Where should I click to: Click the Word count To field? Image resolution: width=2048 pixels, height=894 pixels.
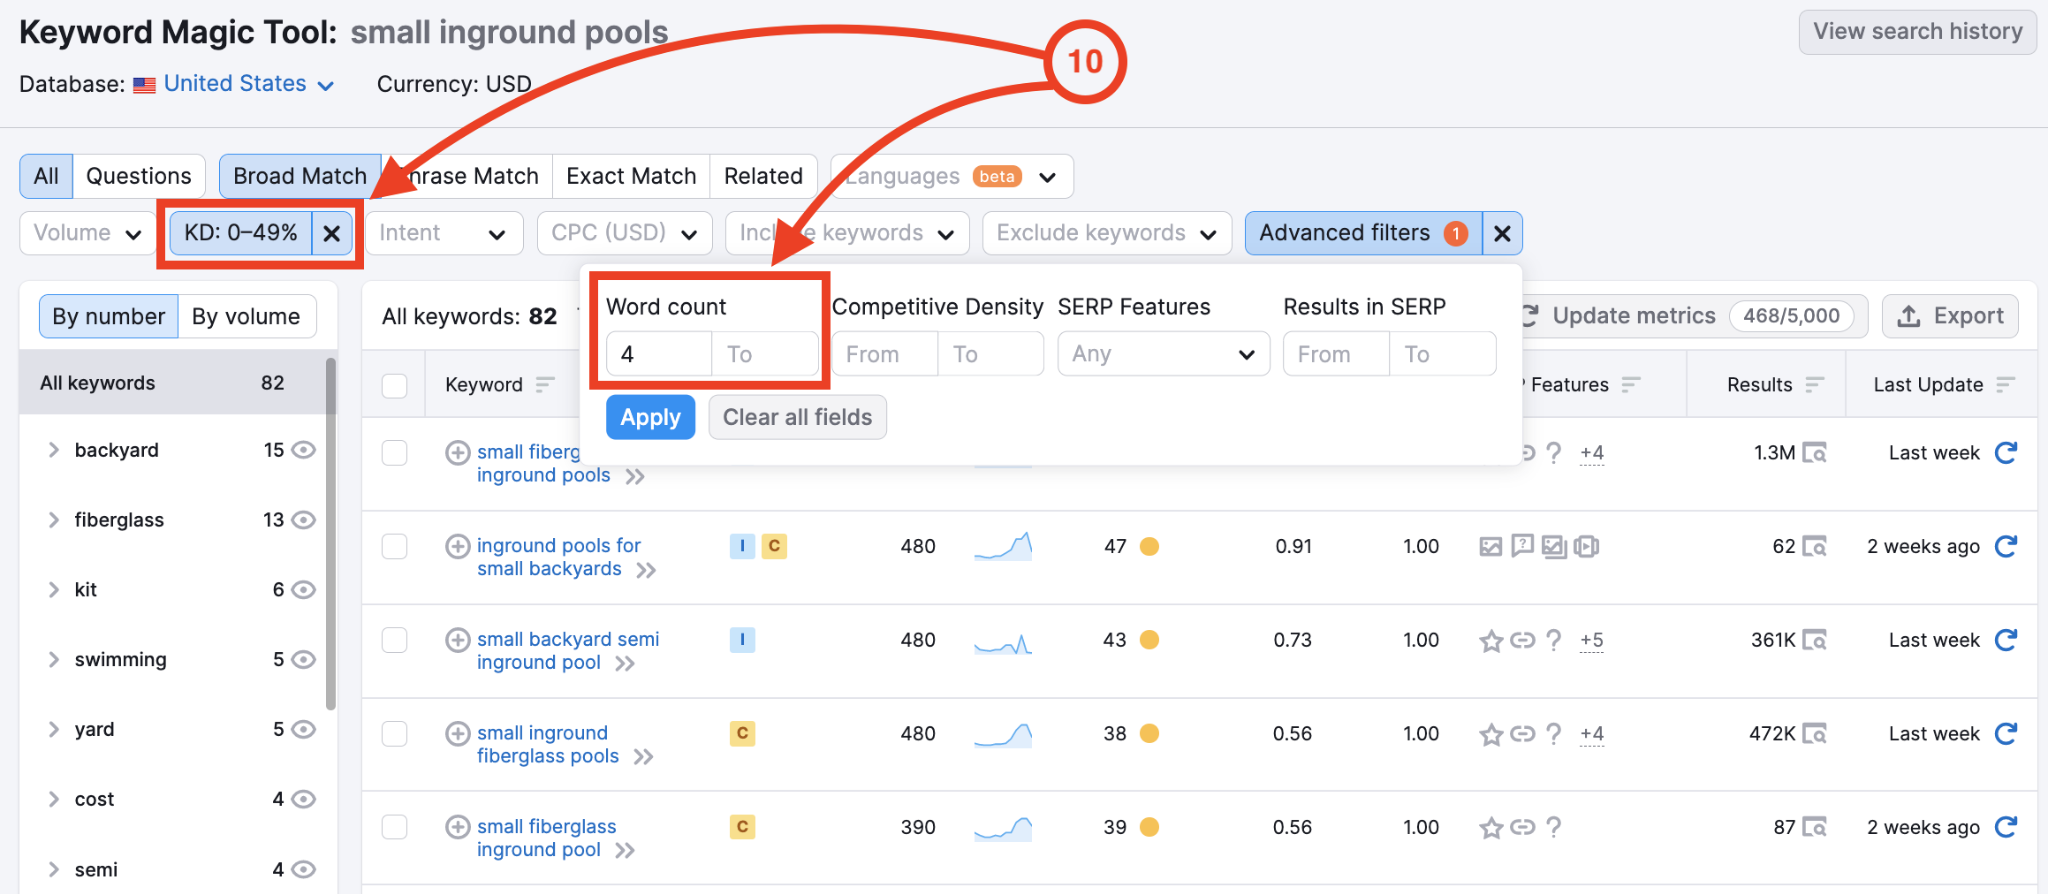[x=765, y=354]
